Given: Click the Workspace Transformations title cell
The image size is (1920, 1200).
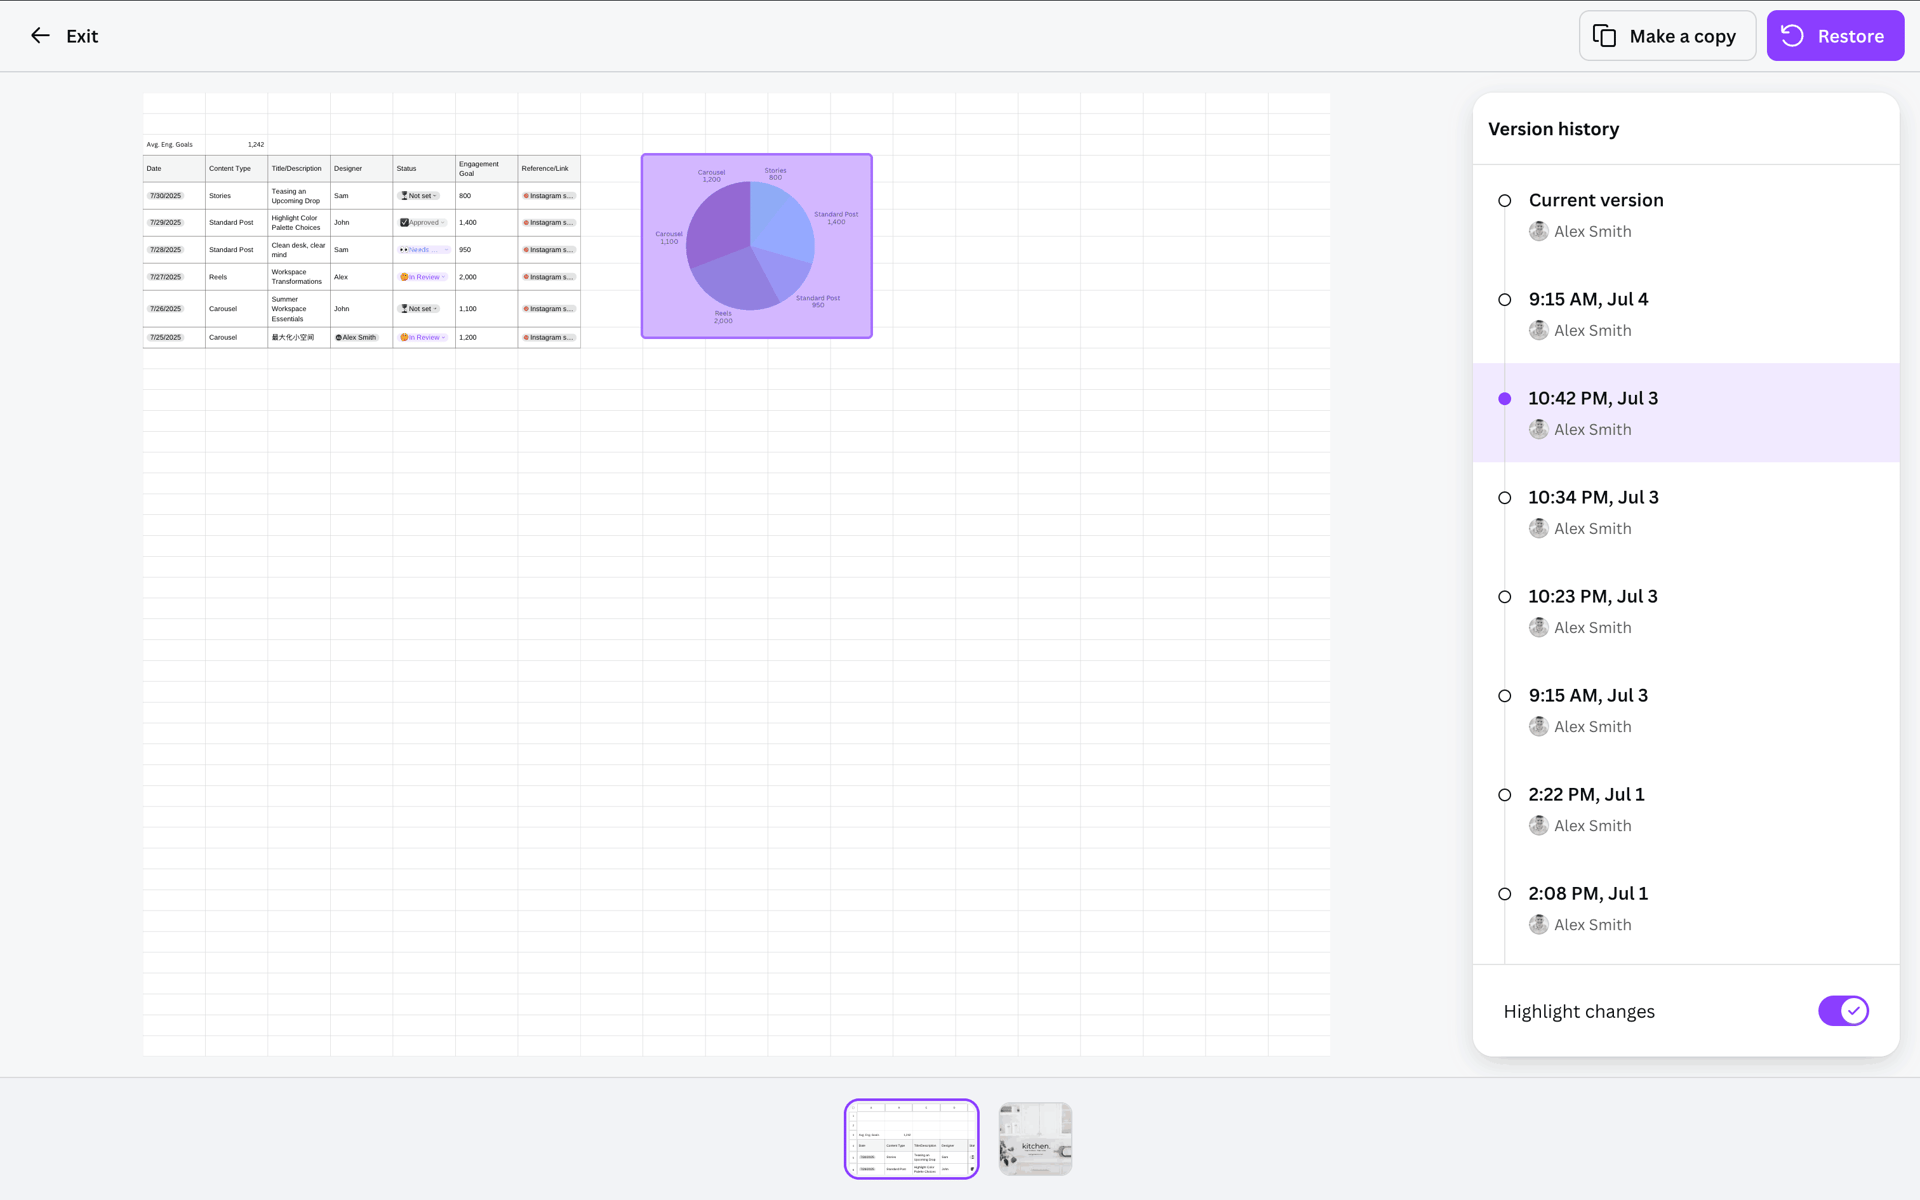Looking at the screenshot, I should 299,277.
